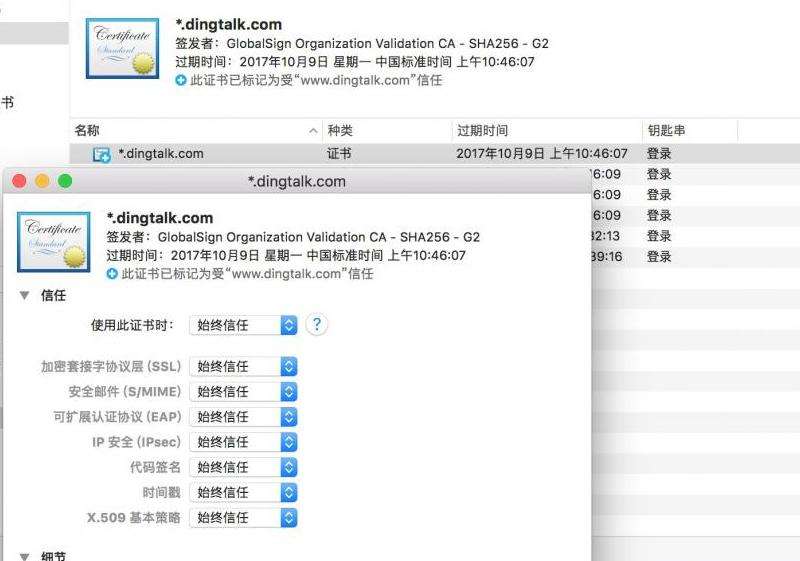Image resolution: width=800 pixels, height=561 pixels.
Task: Click the small certificate icon in *.dingtalk.com row
Action: coord(102,154)
